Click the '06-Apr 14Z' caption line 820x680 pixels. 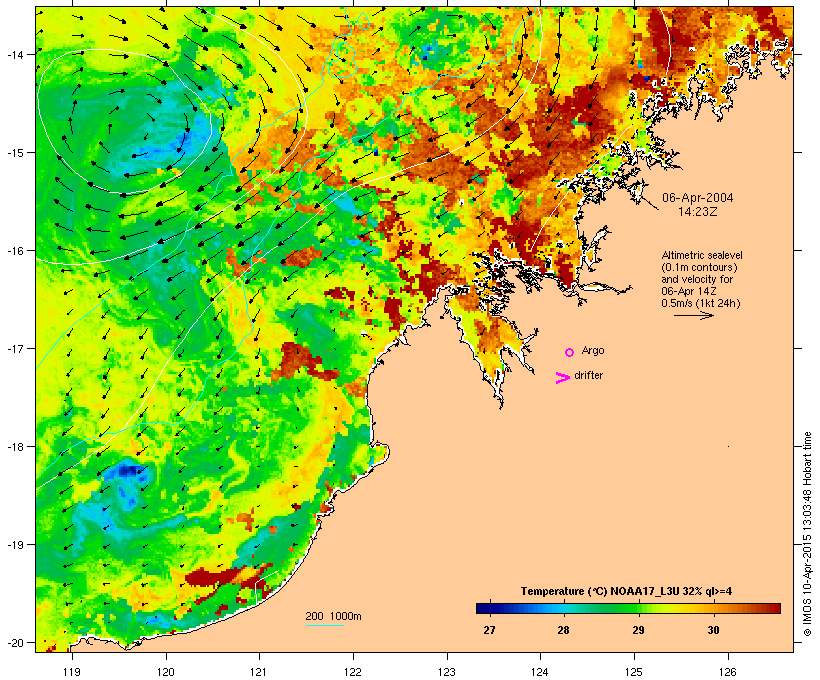[x=689, y=291]
